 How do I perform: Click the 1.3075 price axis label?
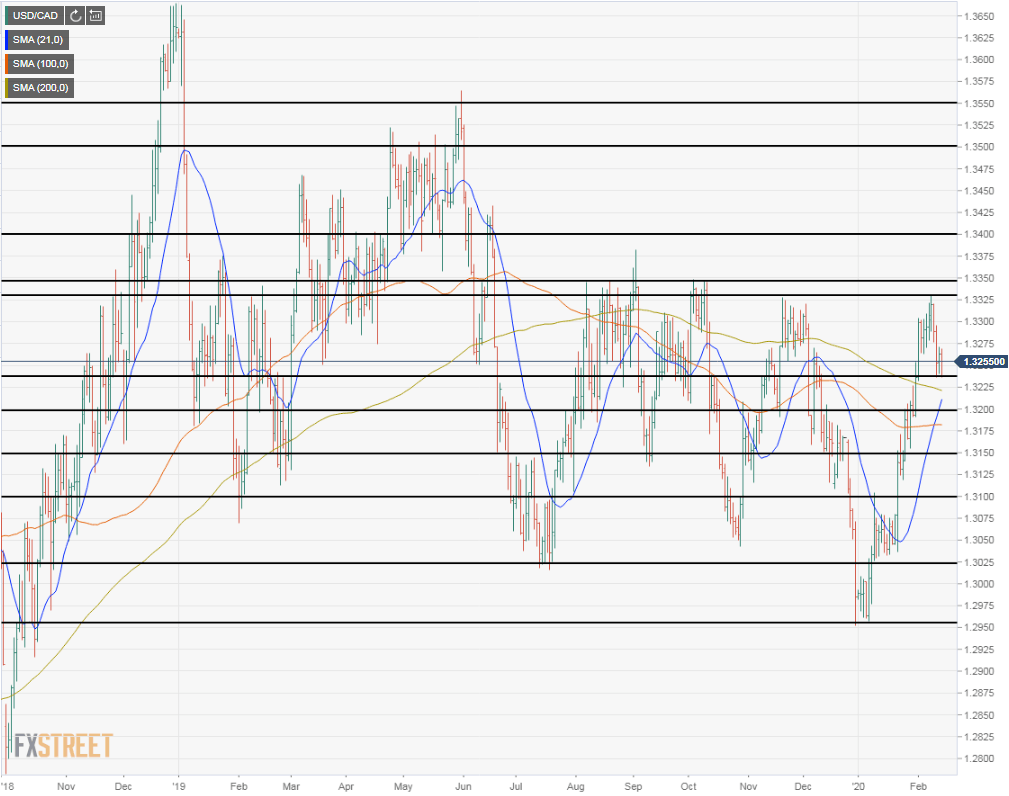[978, 518]
